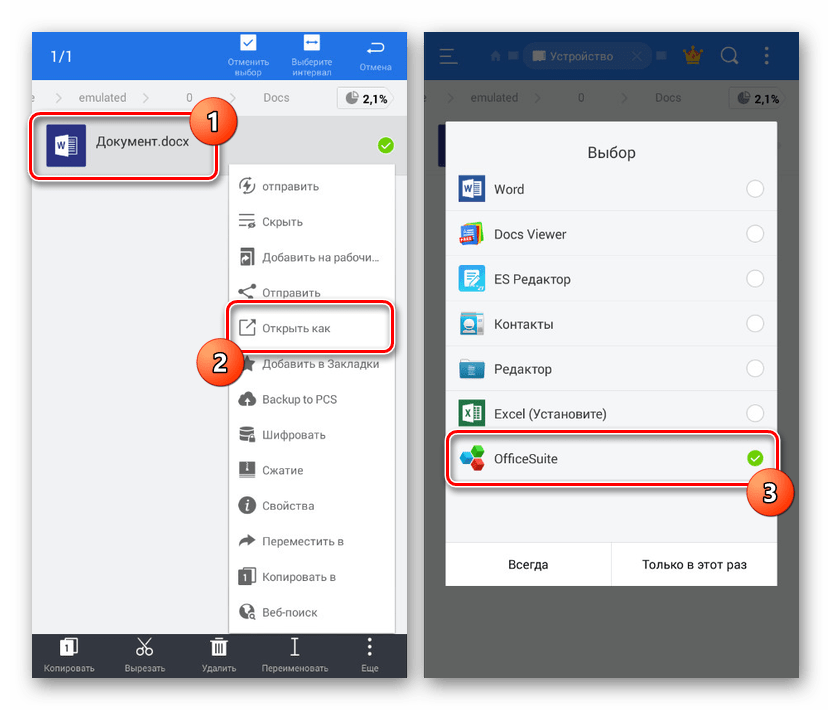The width and height of the screenshot is (831, 710).
Task: Choose Веб-поиск menu entry
Action: click(312, 613)
